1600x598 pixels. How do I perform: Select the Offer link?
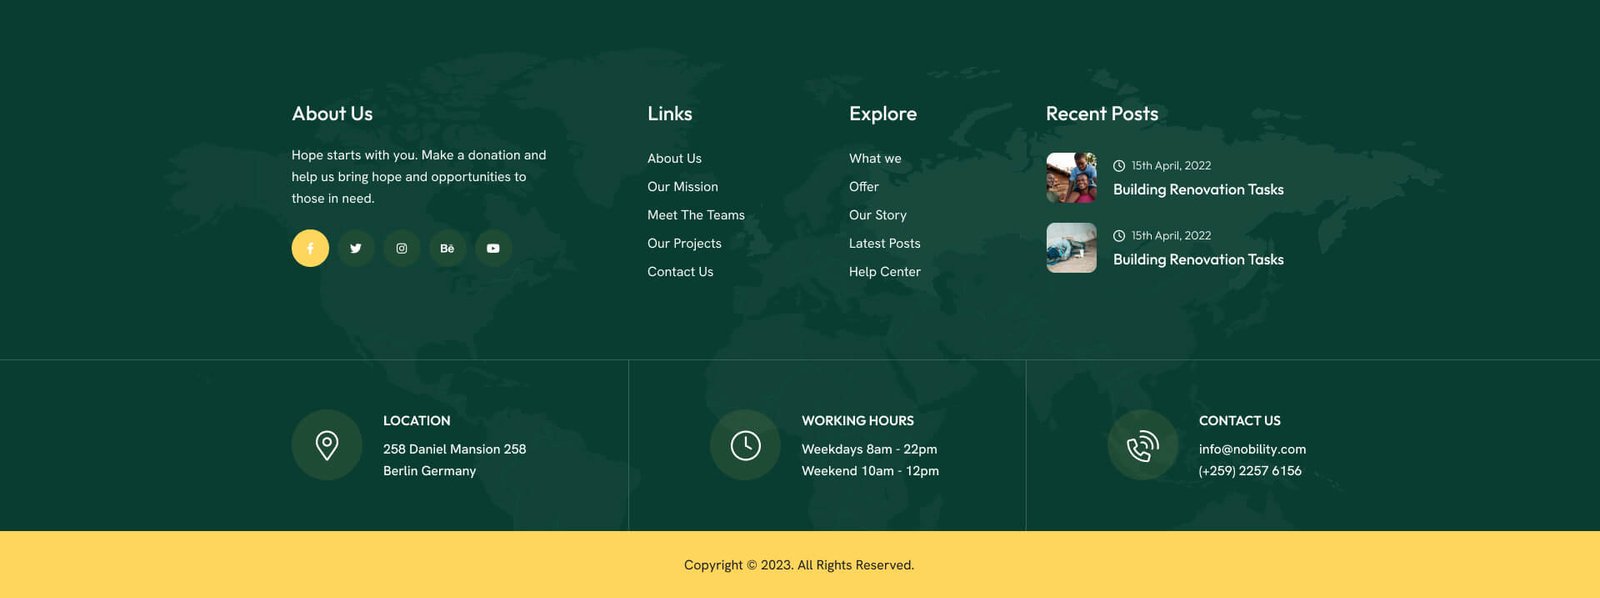pyautogui.click(x=864, y=186)
